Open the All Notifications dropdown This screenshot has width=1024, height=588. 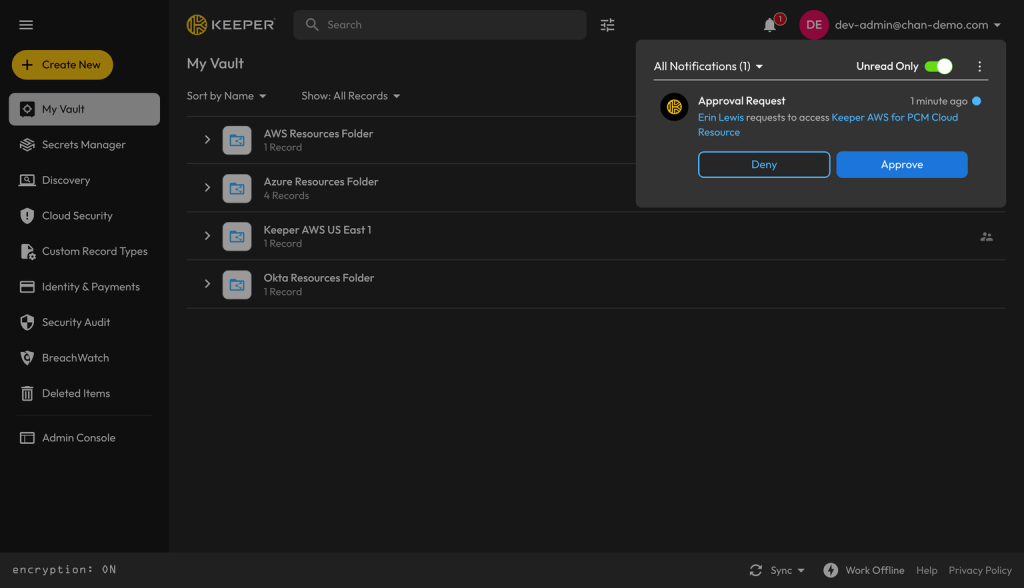pyautogui.click(x=709, y=67)
